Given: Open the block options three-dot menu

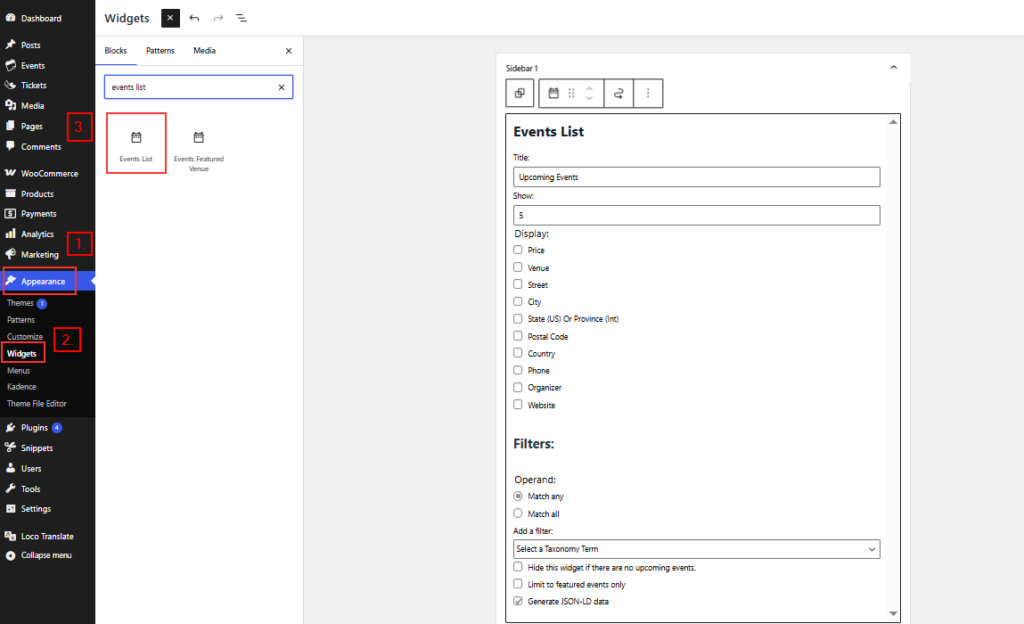Looking at the screenshot, I should pos(648,93).
